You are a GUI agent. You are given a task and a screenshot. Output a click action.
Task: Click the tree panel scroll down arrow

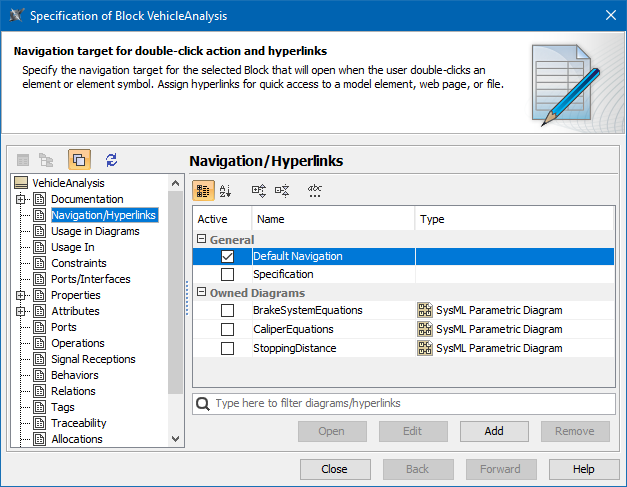coord(176,438)
